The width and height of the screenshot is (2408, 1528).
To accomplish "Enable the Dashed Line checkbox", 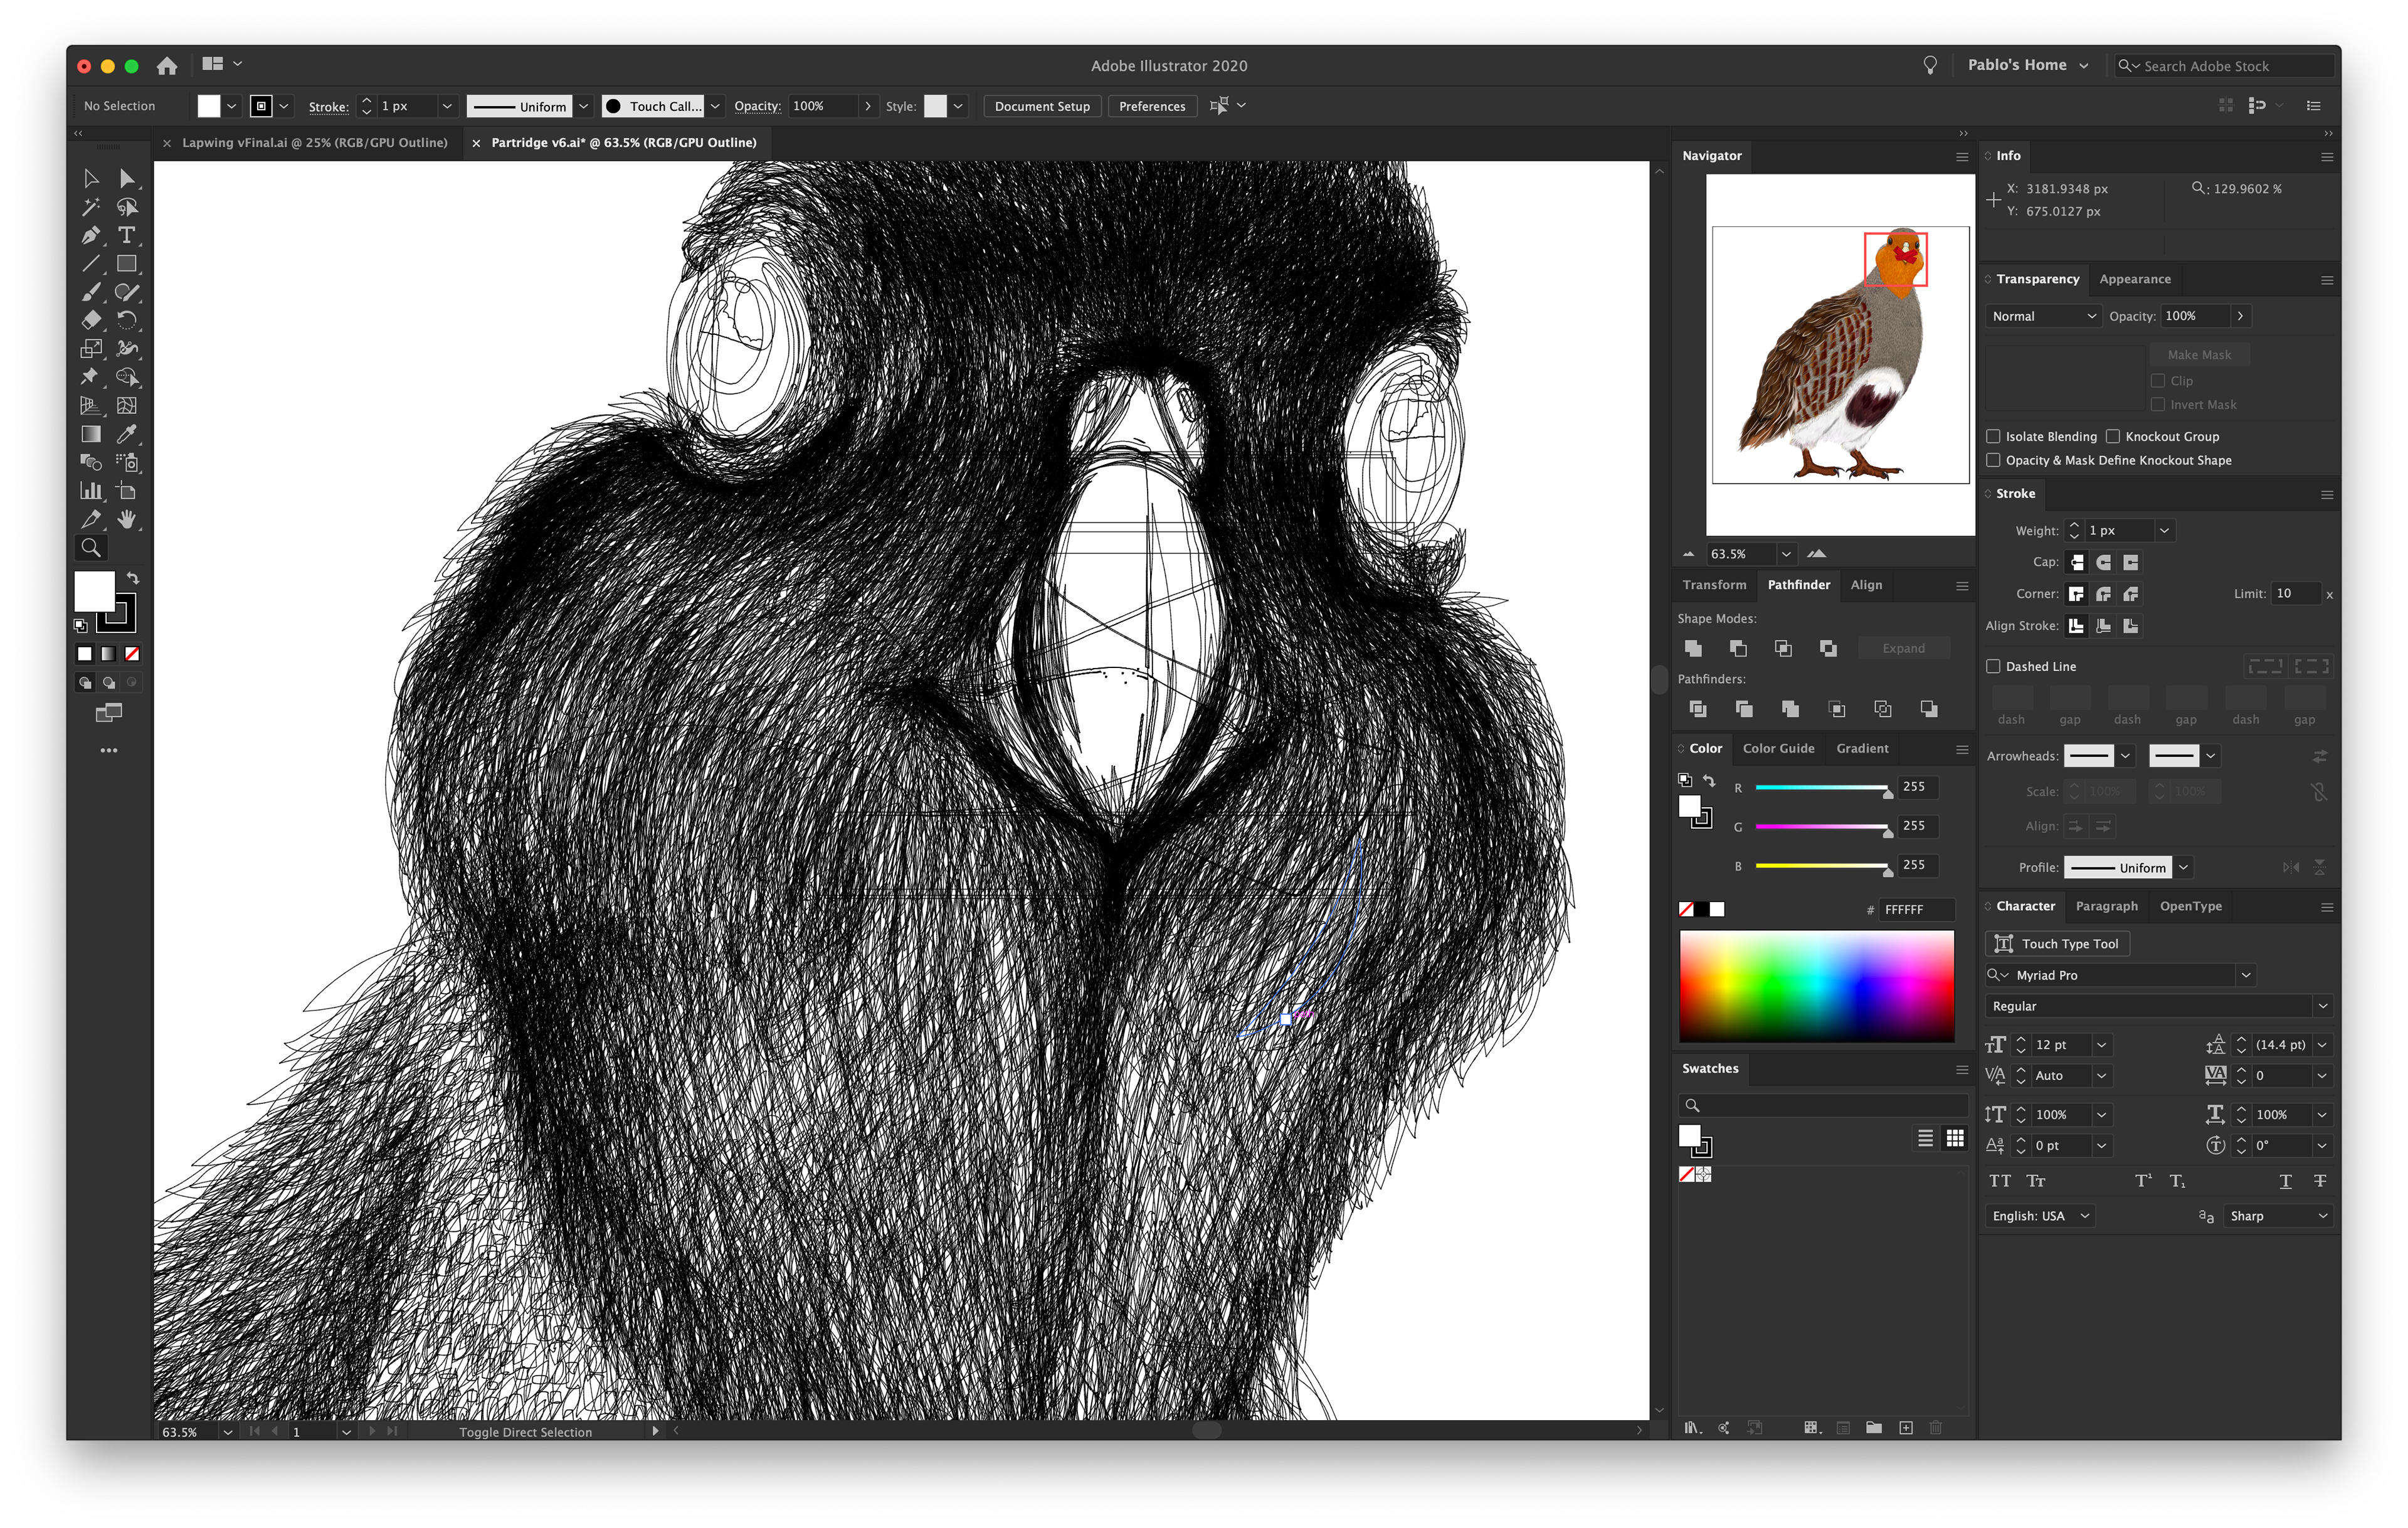I will click(1993, 667).
